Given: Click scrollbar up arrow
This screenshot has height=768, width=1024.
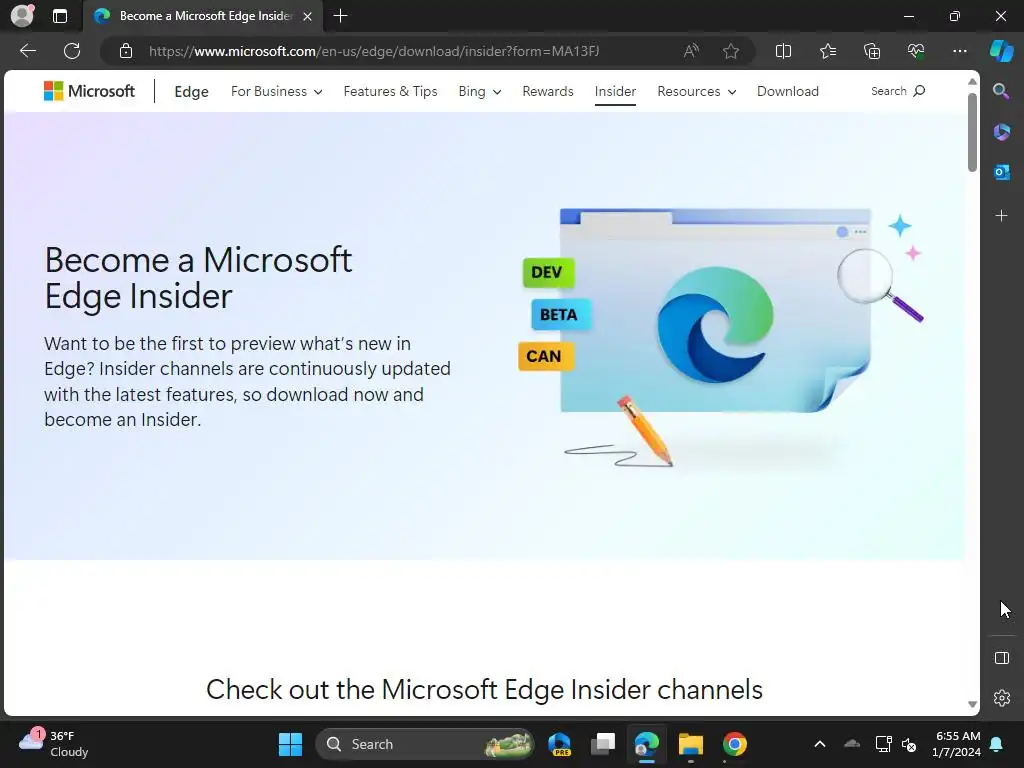Looking at the screenshot, I should [x=972, y=82].
